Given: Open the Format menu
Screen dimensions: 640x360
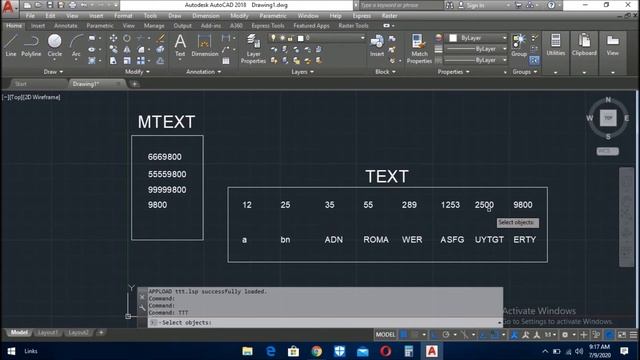Looking at the screenshot, I should [123, 16].
